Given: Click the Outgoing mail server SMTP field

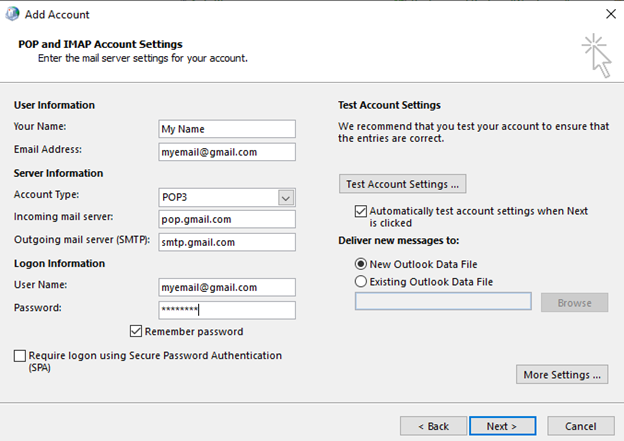Looking at the screenshot, I should (x=227, y=242).
